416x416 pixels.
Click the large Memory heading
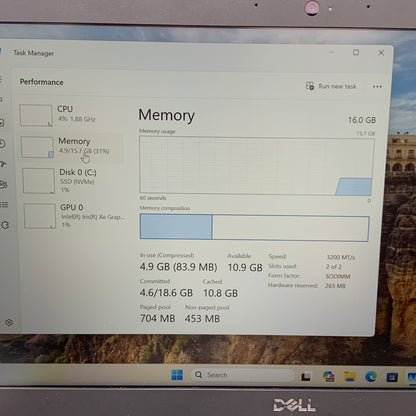tap(166, 115)
